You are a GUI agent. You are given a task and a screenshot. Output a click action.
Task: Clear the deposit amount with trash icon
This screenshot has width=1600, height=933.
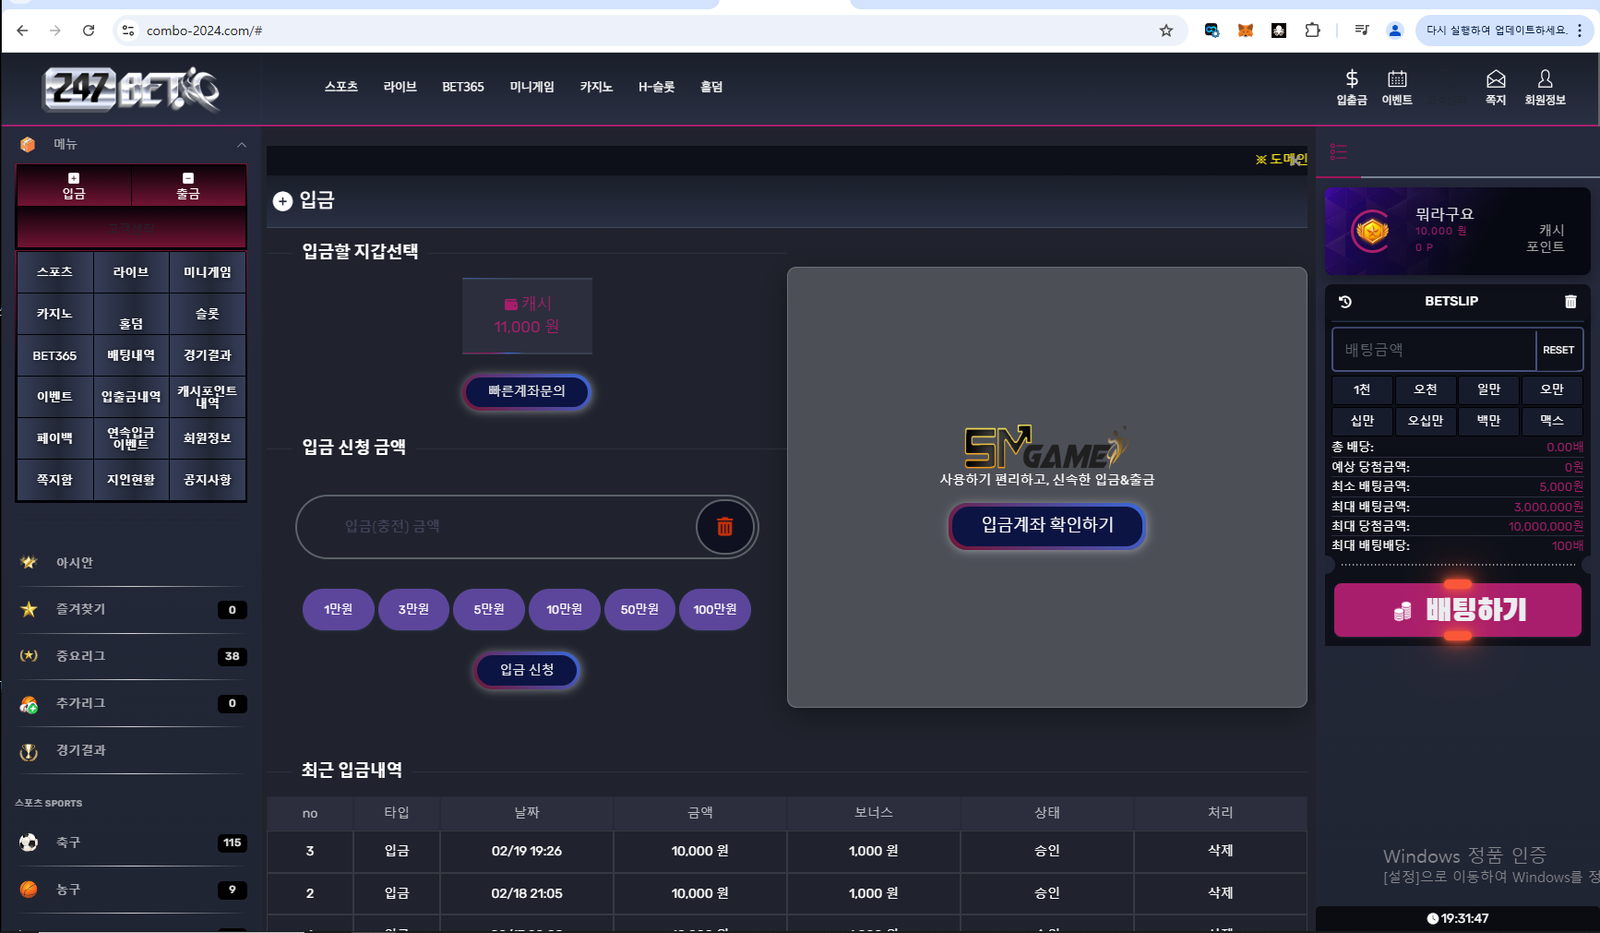click(x=725, y=527)
